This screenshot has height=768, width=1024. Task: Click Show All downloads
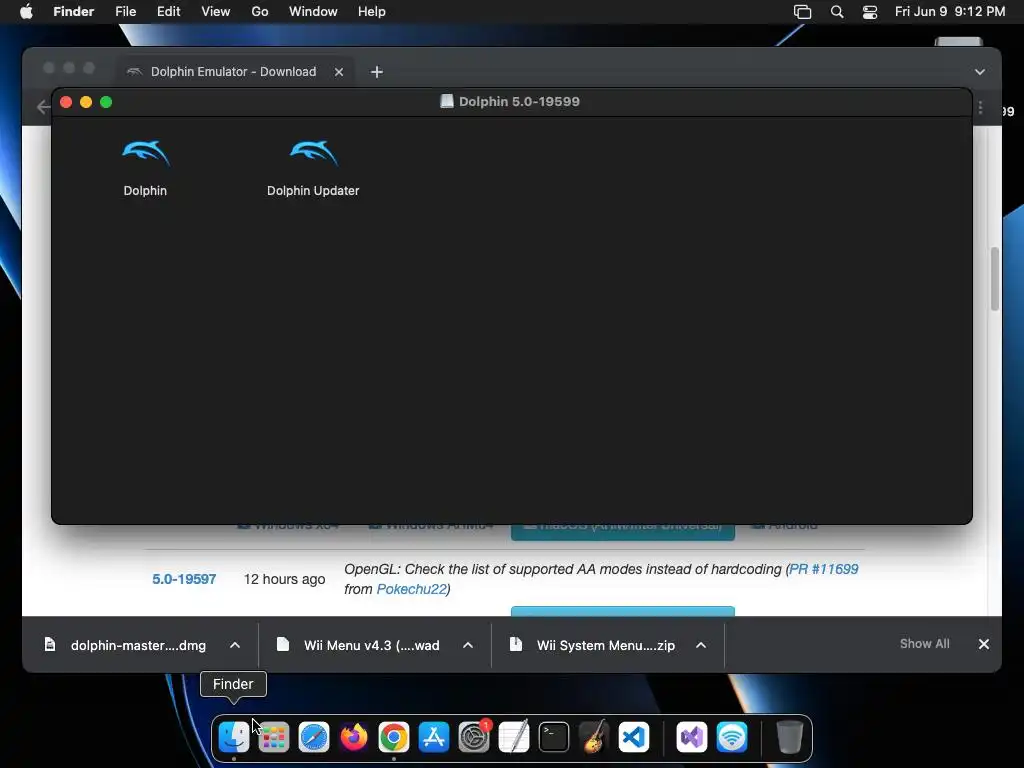click(x=925, y=644)
